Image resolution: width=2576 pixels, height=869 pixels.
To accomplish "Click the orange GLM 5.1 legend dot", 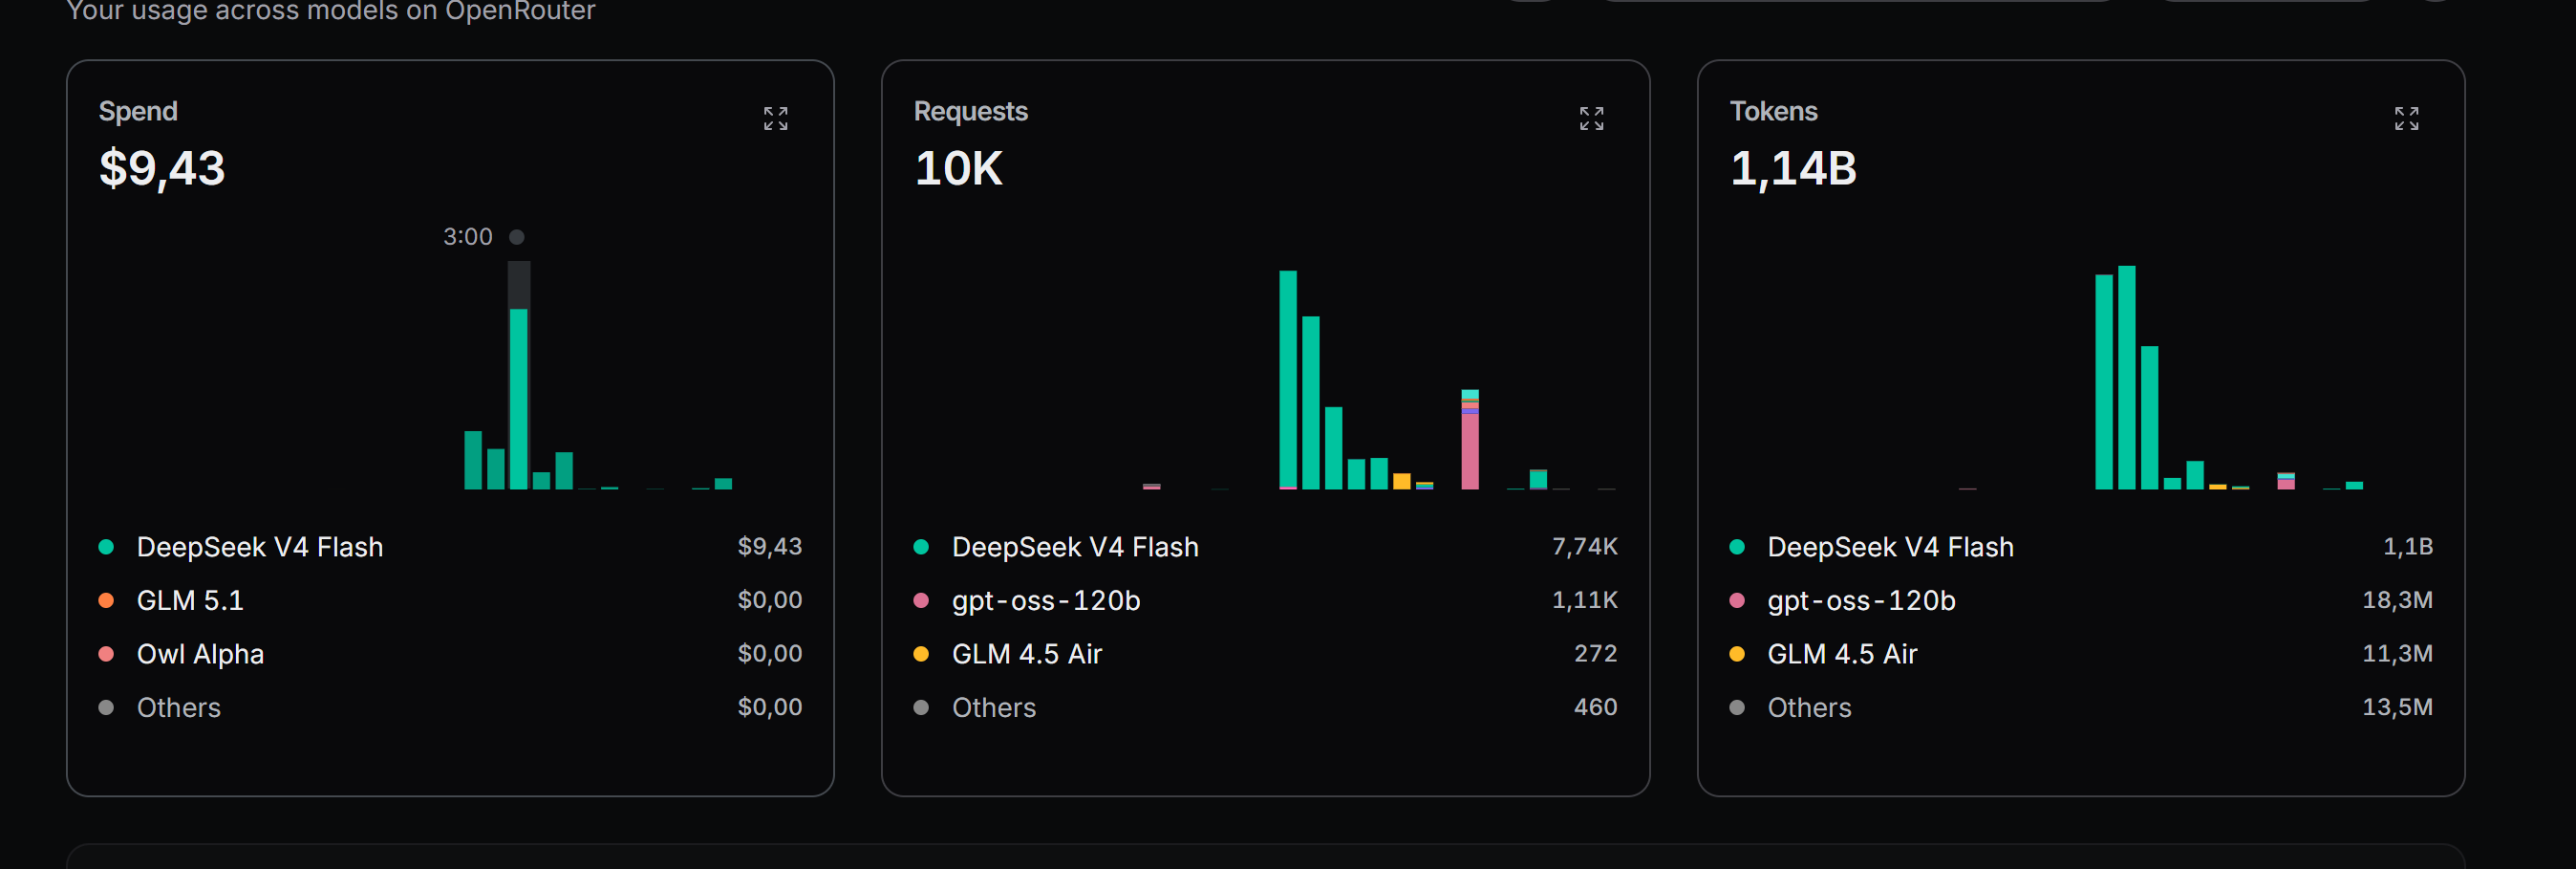I will coord(106,600).
